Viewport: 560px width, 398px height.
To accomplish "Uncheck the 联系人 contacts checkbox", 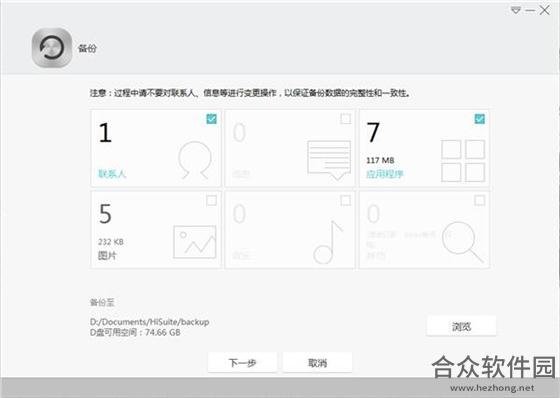I will (x=211, y=119).
